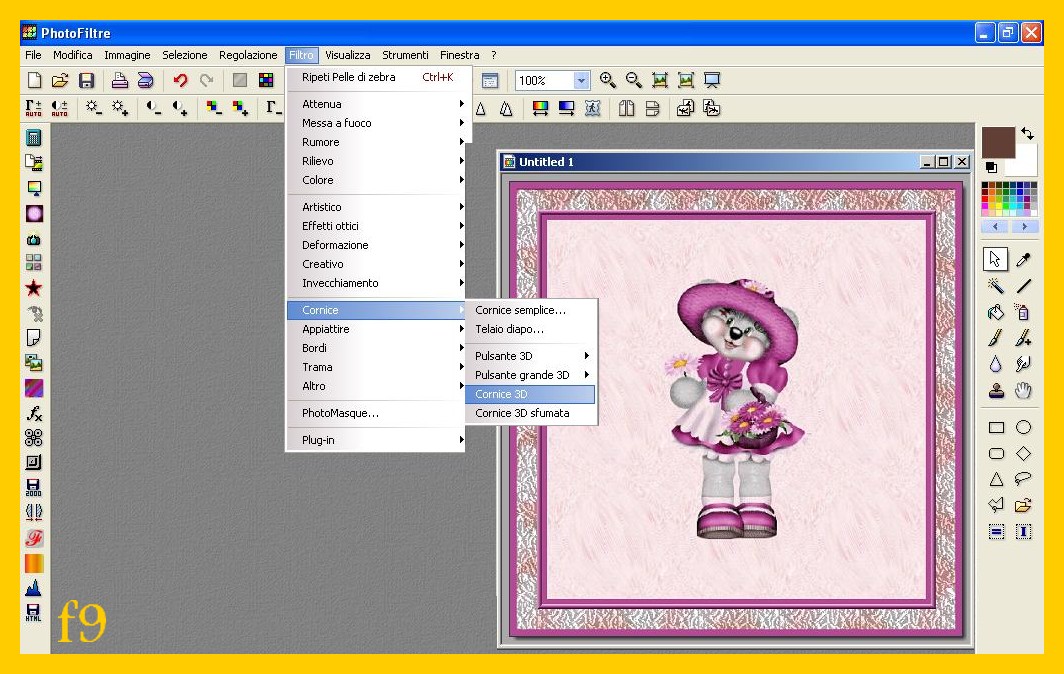Open the Regolazione menu

248,55
